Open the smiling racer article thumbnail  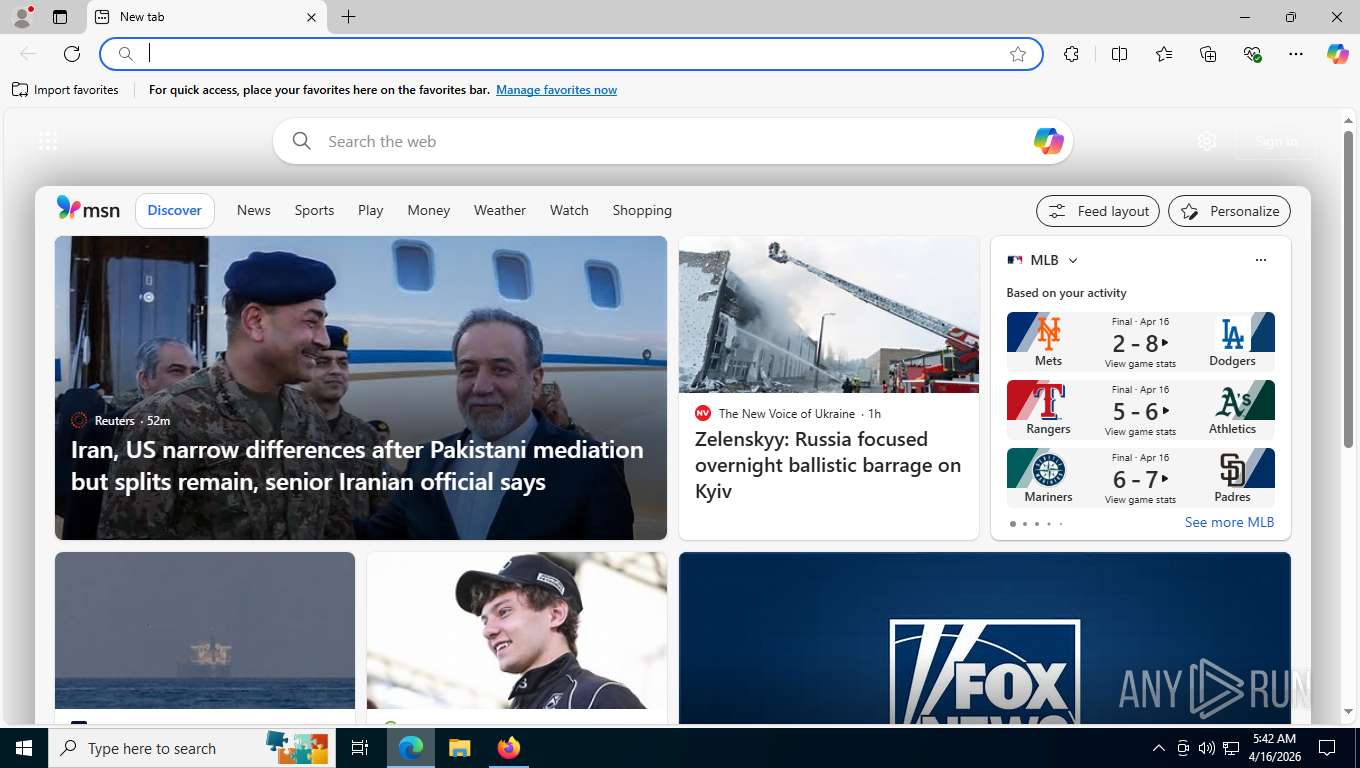click(517, 631)
